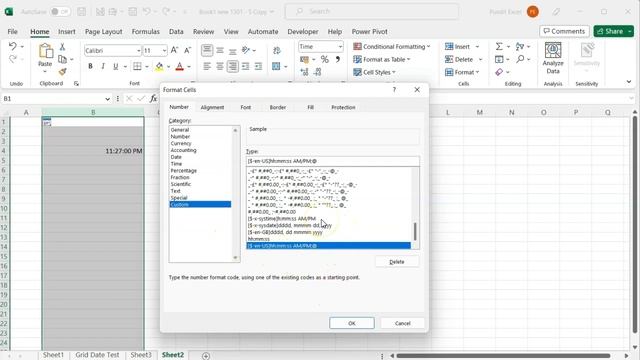
Task: Switch to the Fill tab
Action: (311, 107)
